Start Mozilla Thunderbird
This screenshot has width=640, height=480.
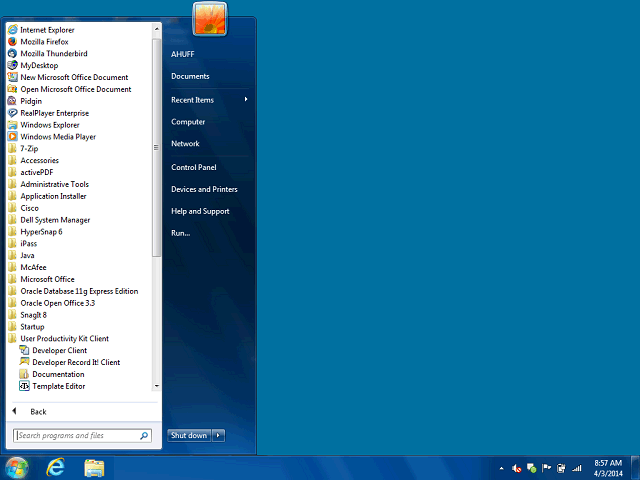click(53, 53)
